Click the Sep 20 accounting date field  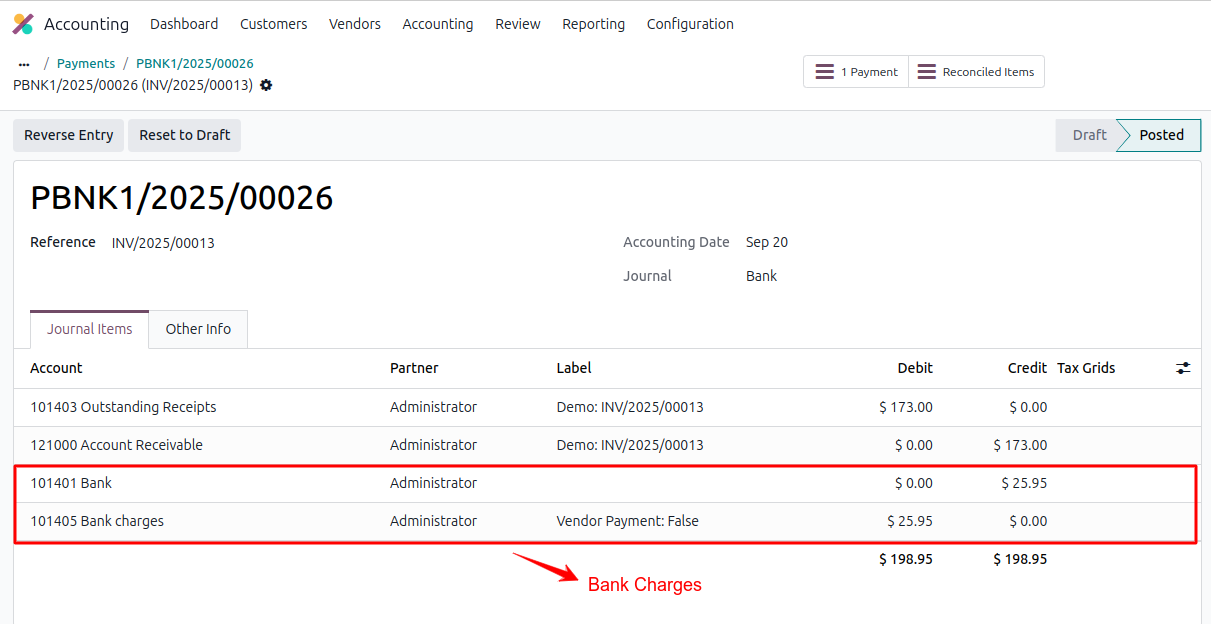[766, 242]
